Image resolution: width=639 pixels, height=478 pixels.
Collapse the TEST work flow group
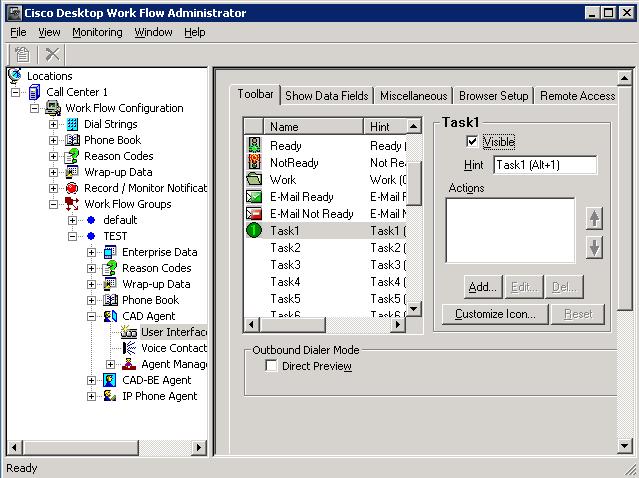[x=73, y=236]
